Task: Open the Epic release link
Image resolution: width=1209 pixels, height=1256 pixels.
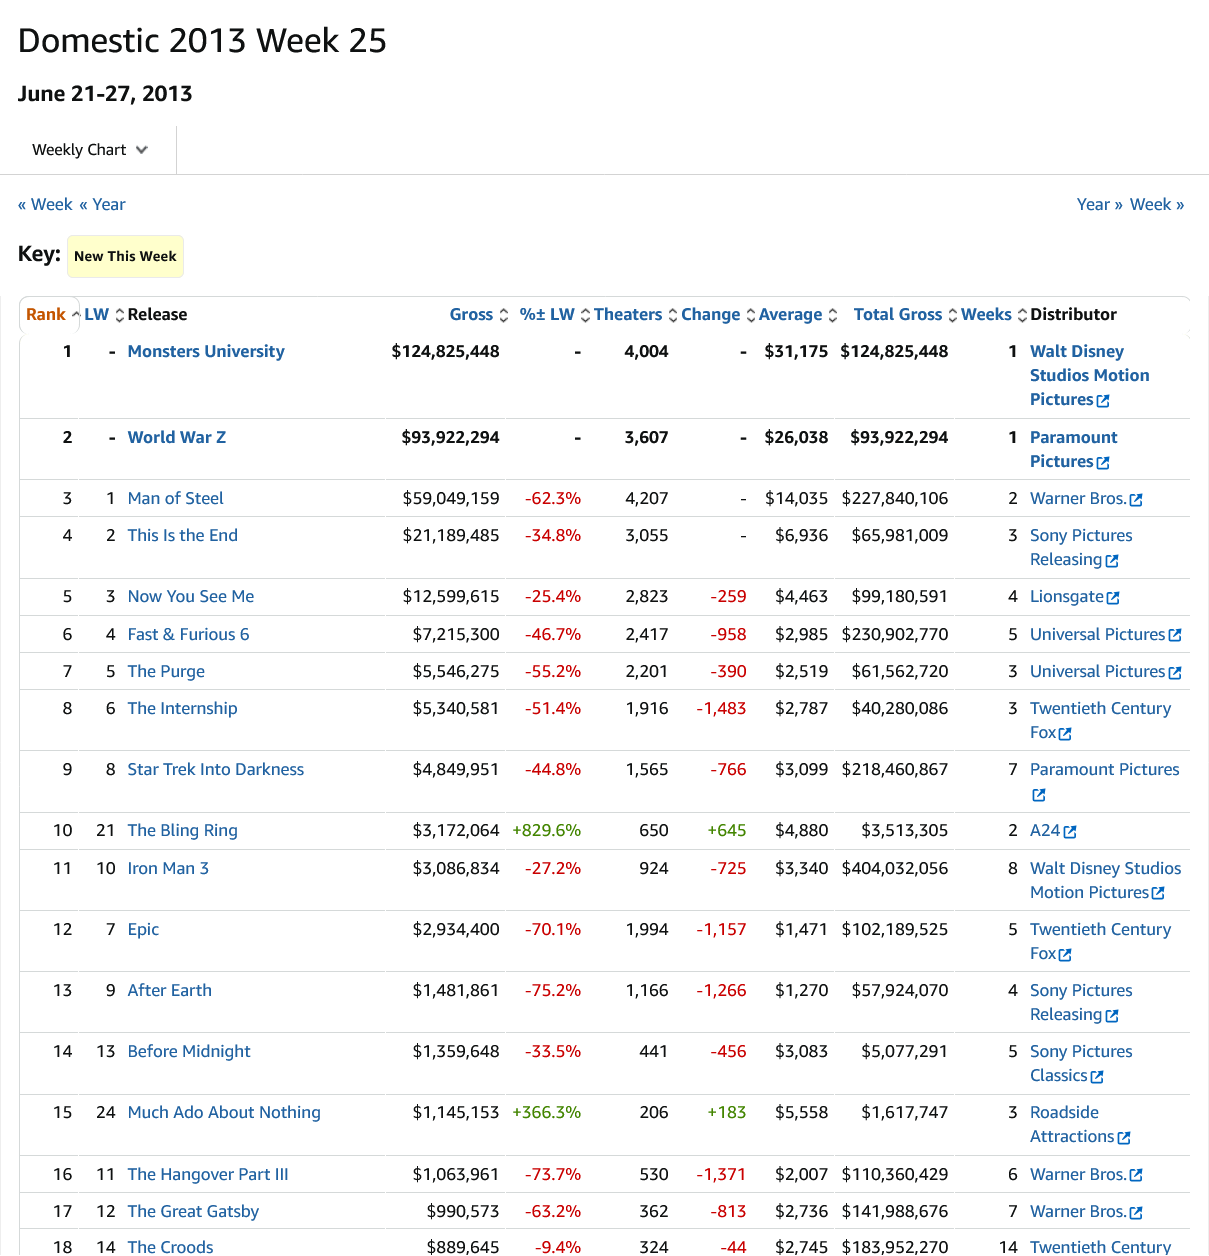Action: 143,929
